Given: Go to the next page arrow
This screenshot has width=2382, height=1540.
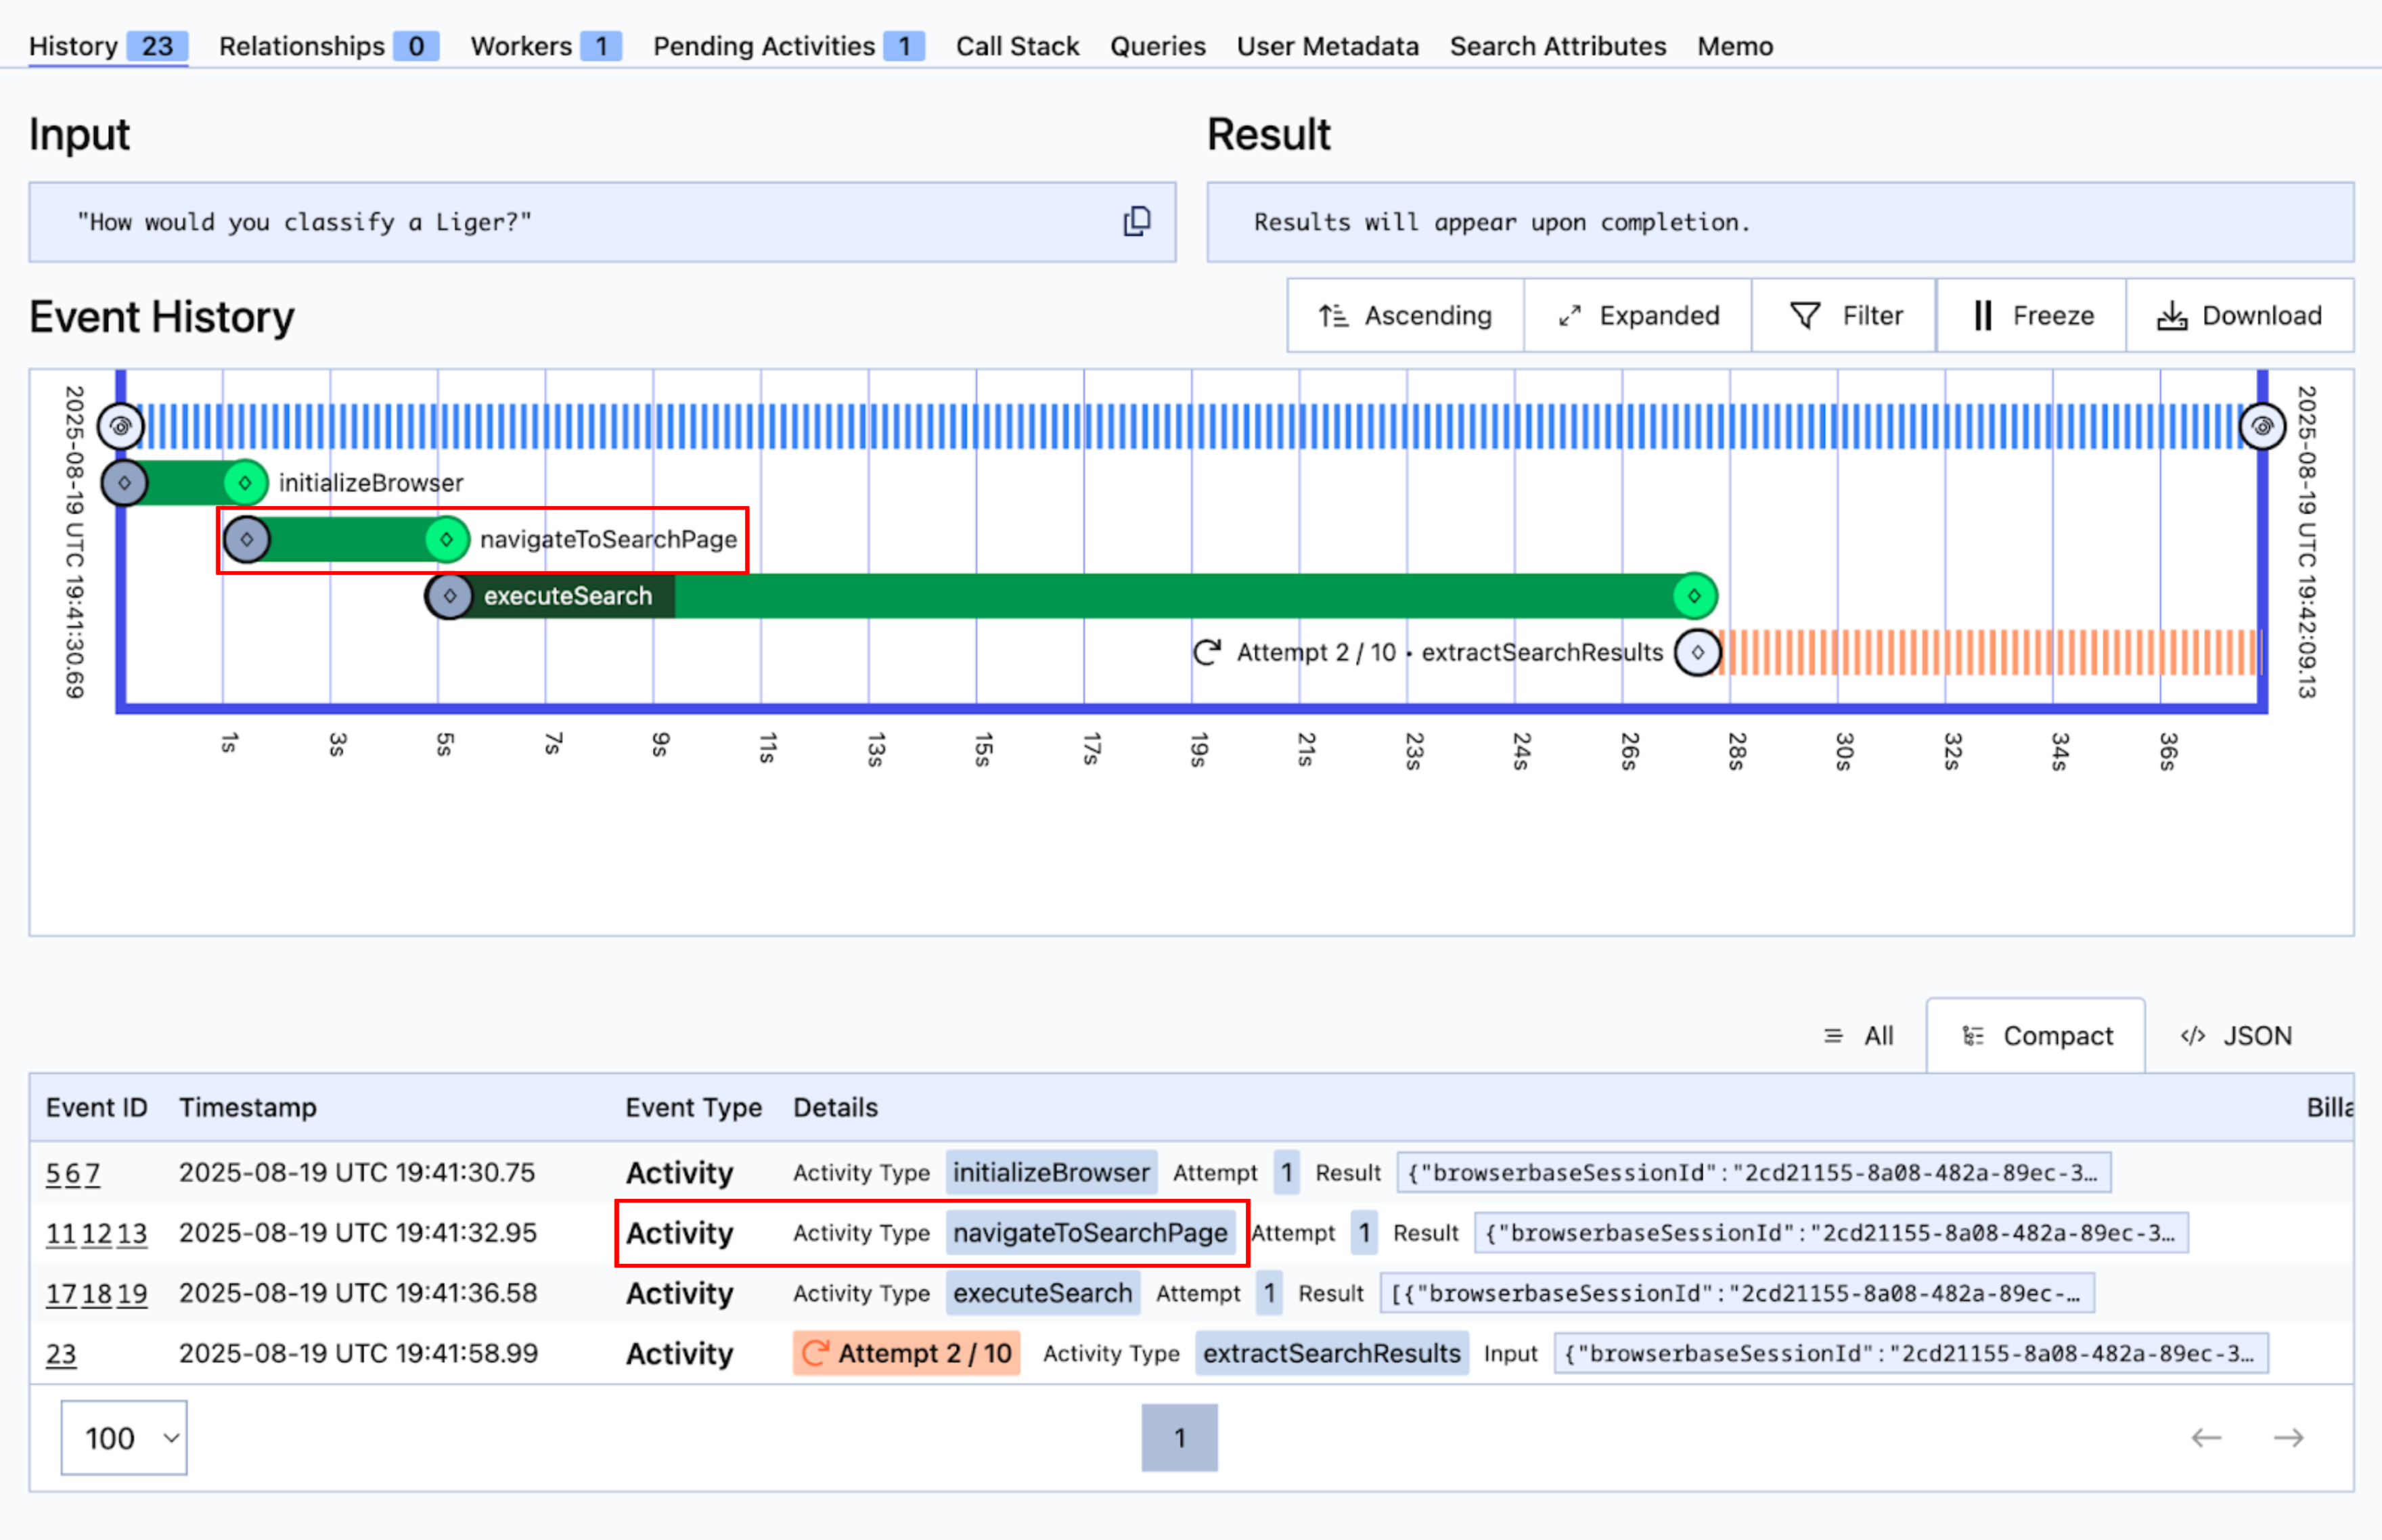Looking at the screenshot, I should point(2288,1438).
